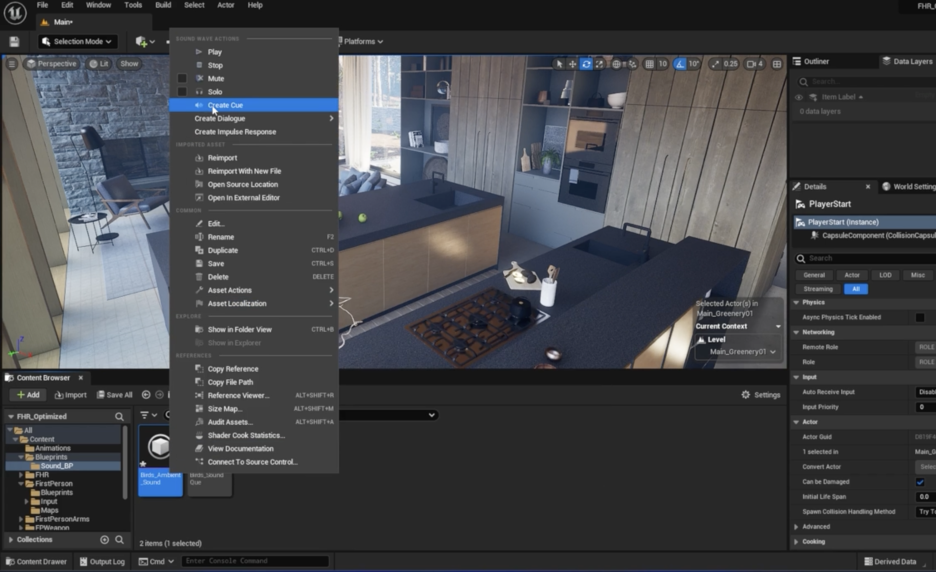Click the Derived Data button
The image size is (936, 572).
click(x=890, y=561)
